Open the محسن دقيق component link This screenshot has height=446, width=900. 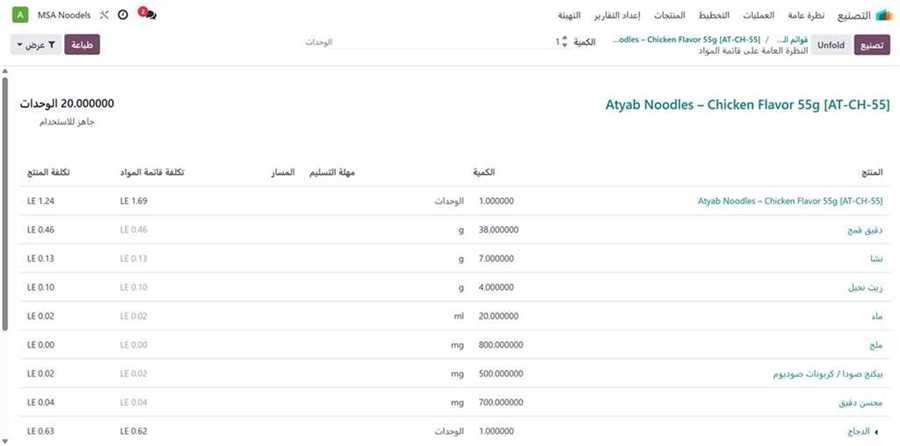tap(860, 402)
